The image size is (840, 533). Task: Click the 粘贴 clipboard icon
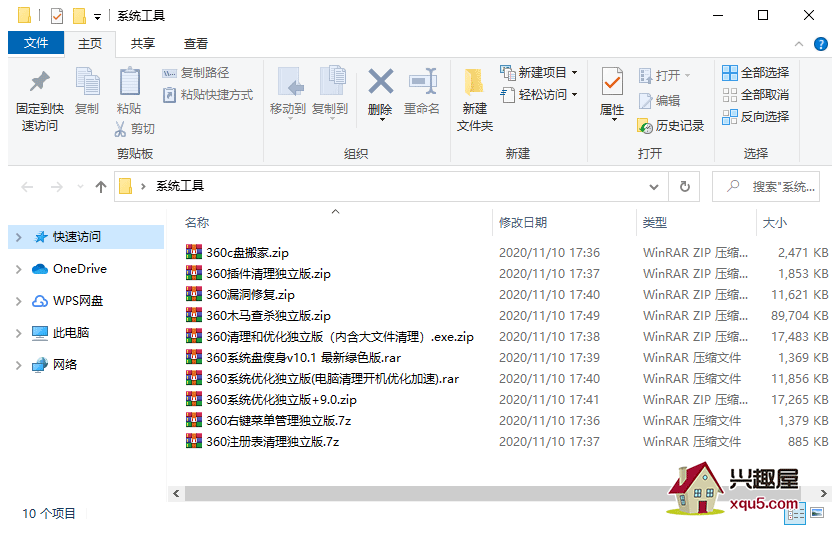[129, 81]
